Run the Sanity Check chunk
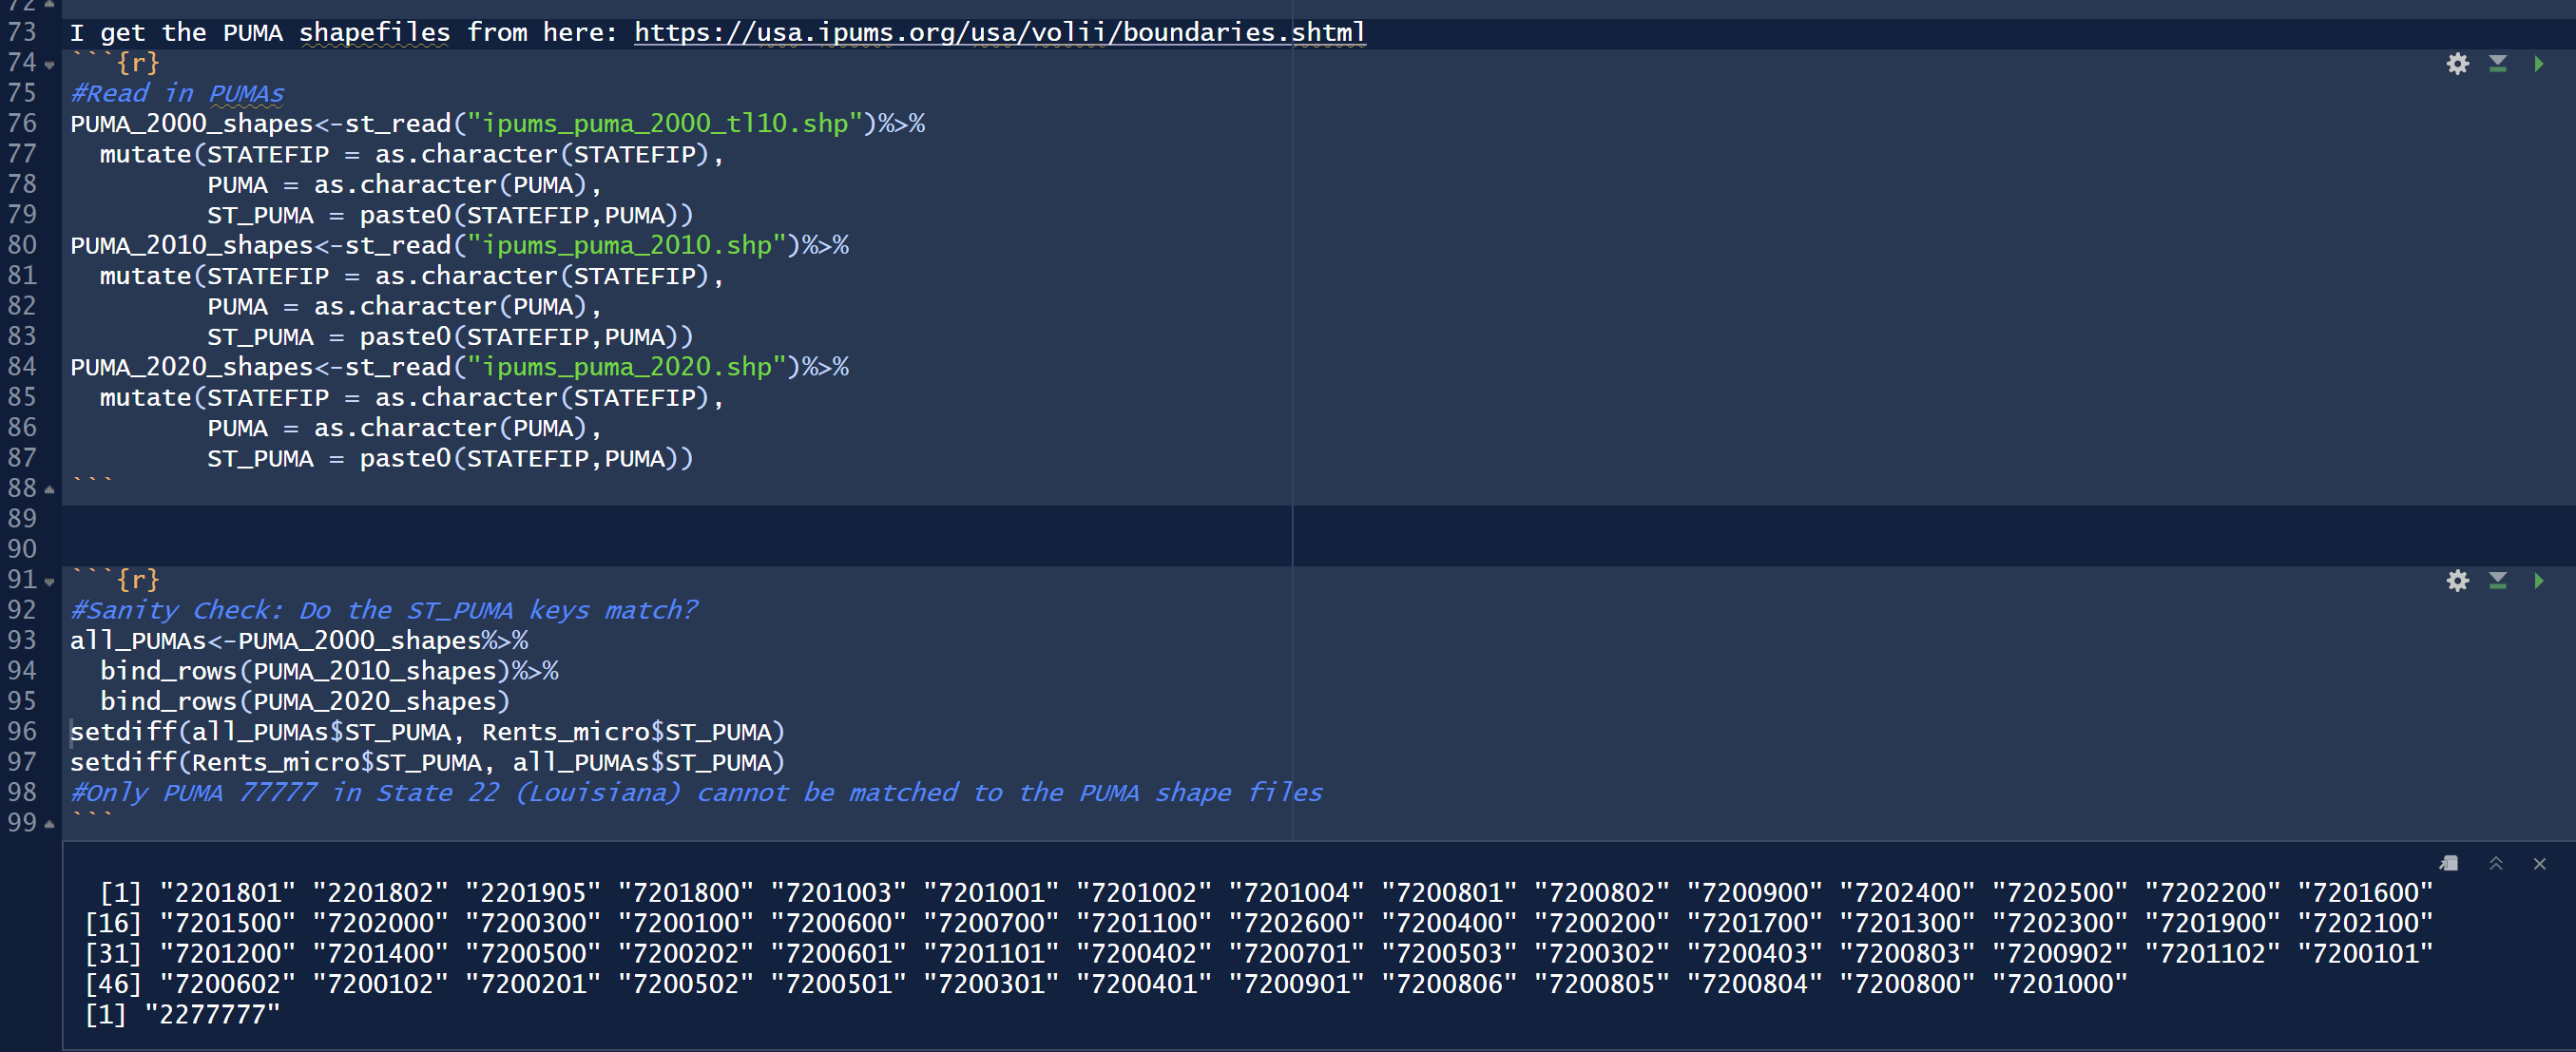Image resolution: width=2576 pixels, height=1052 pixels. pyautogui.click(x=2538, y=581)
